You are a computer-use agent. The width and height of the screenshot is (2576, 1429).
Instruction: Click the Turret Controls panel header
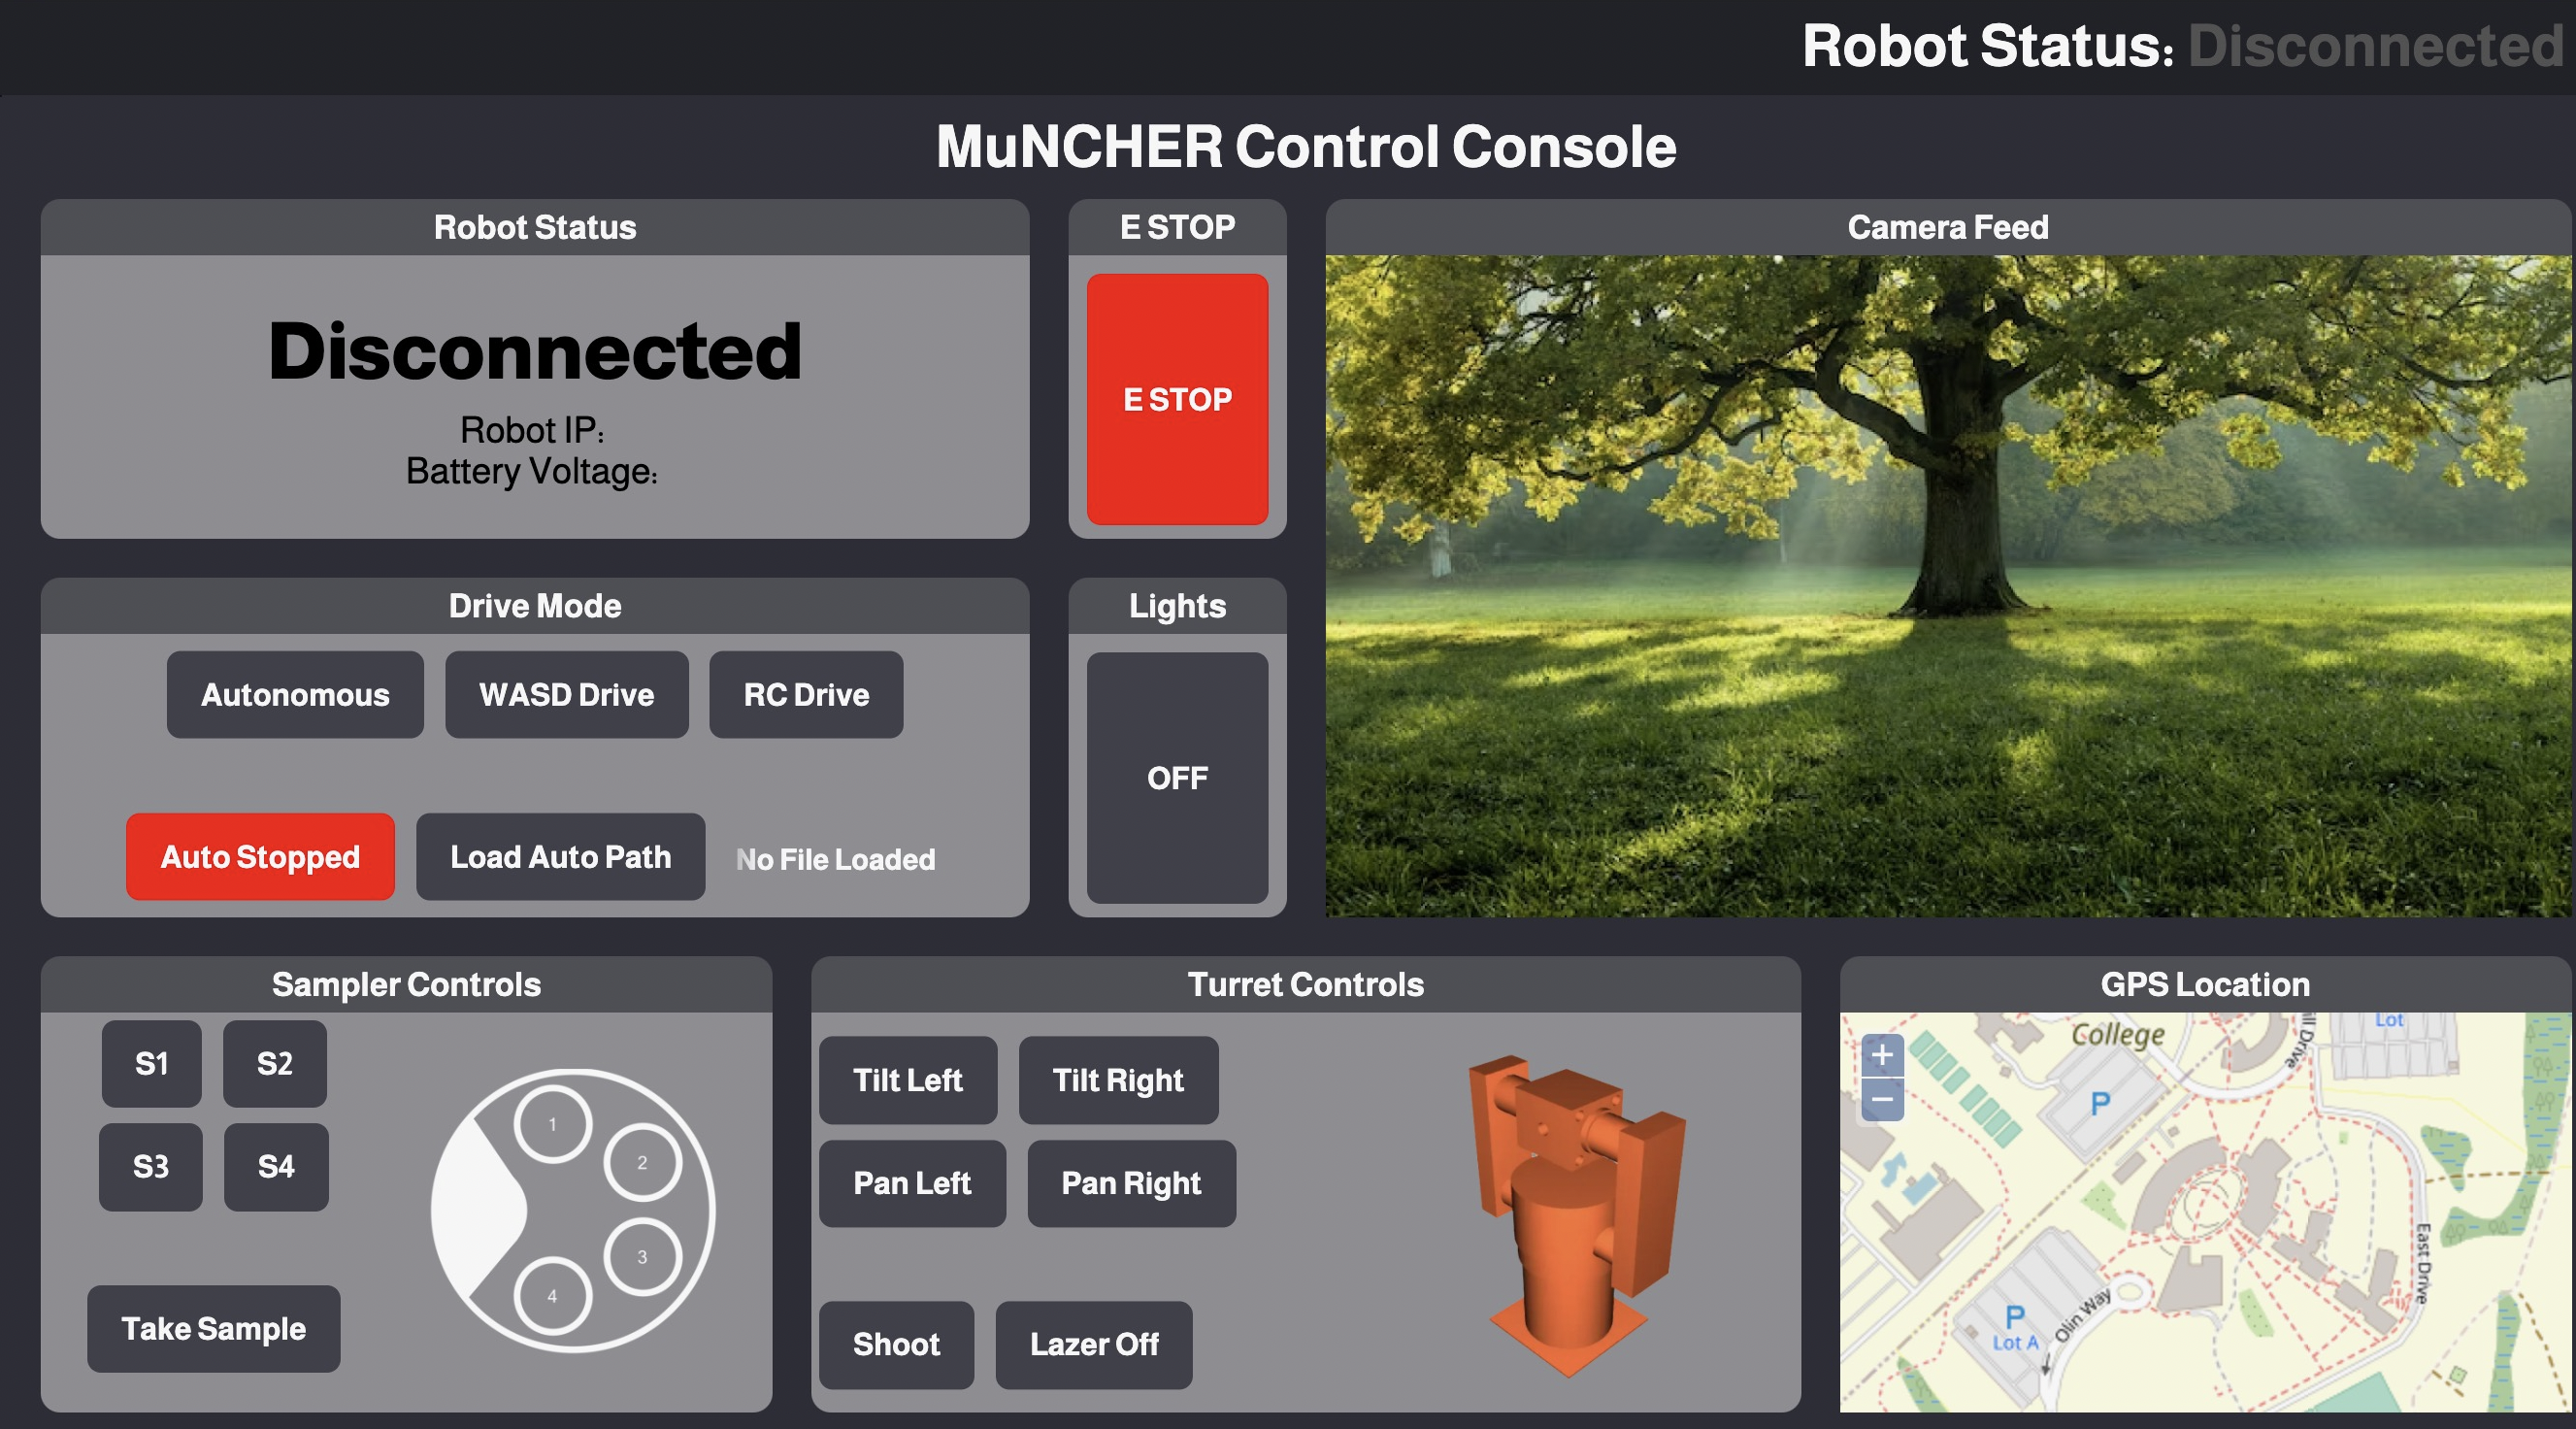tap(1306, 984)
